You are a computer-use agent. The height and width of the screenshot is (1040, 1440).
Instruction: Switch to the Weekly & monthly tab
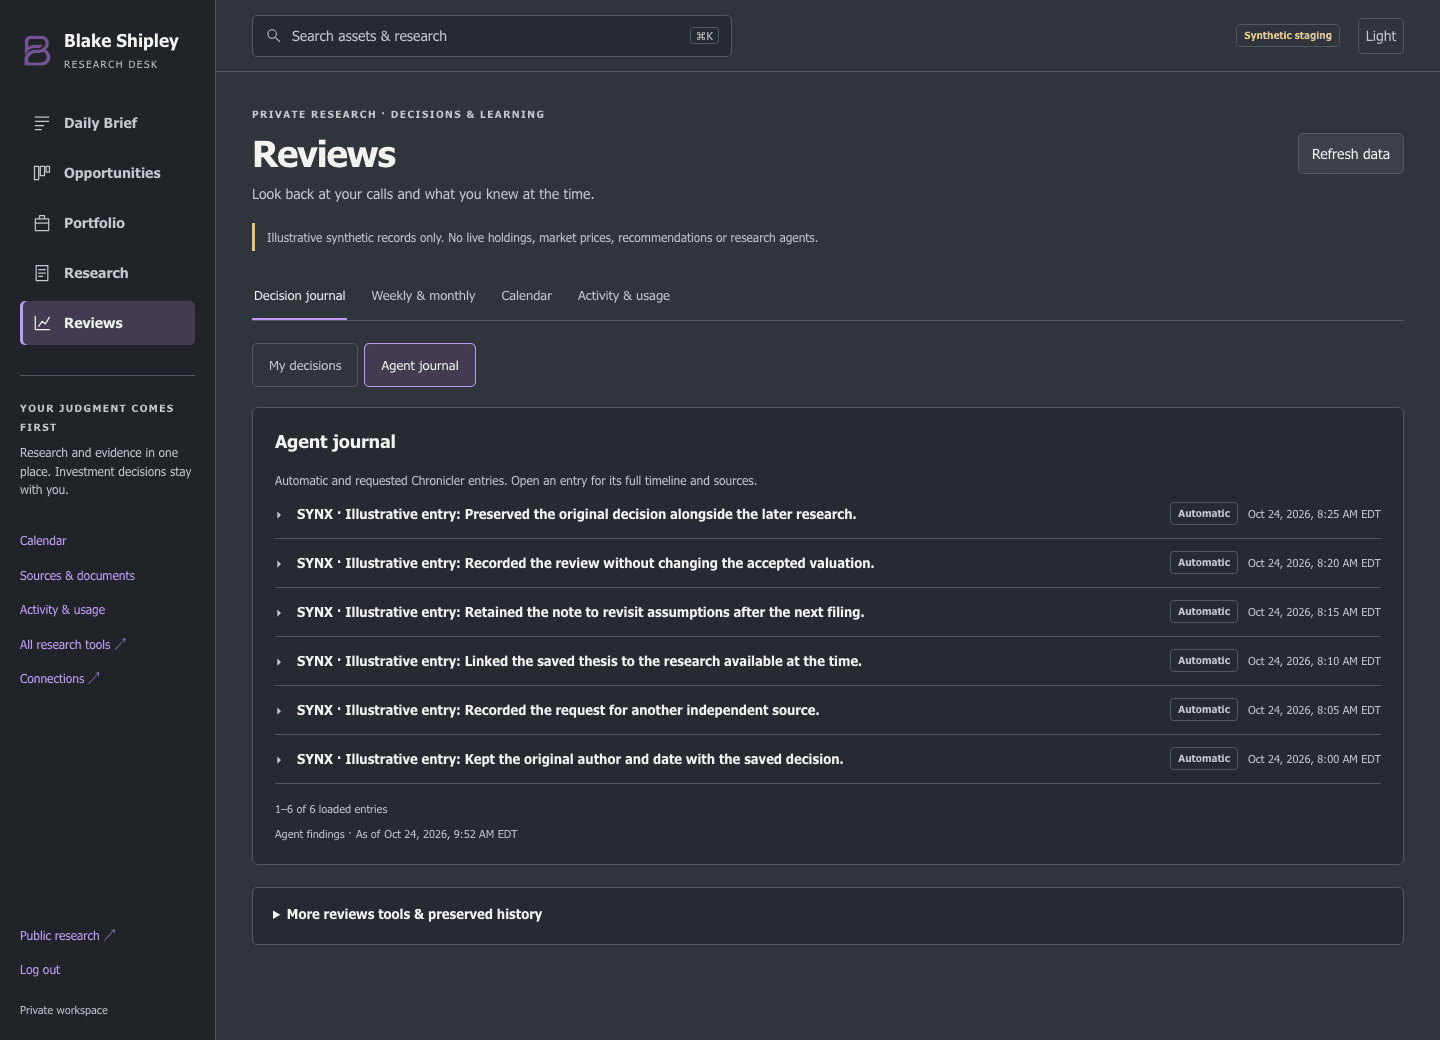tap(423, 296)
